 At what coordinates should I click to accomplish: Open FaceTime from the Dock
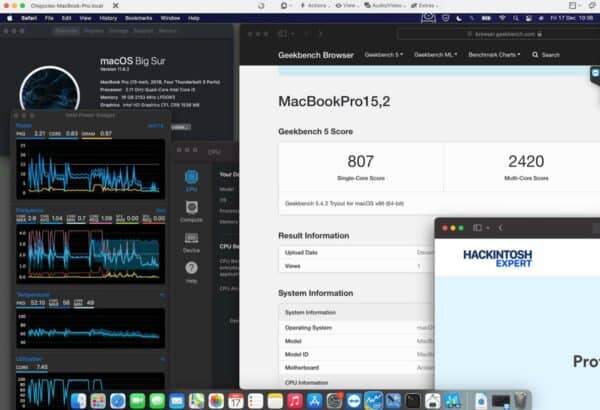(137, 401)
